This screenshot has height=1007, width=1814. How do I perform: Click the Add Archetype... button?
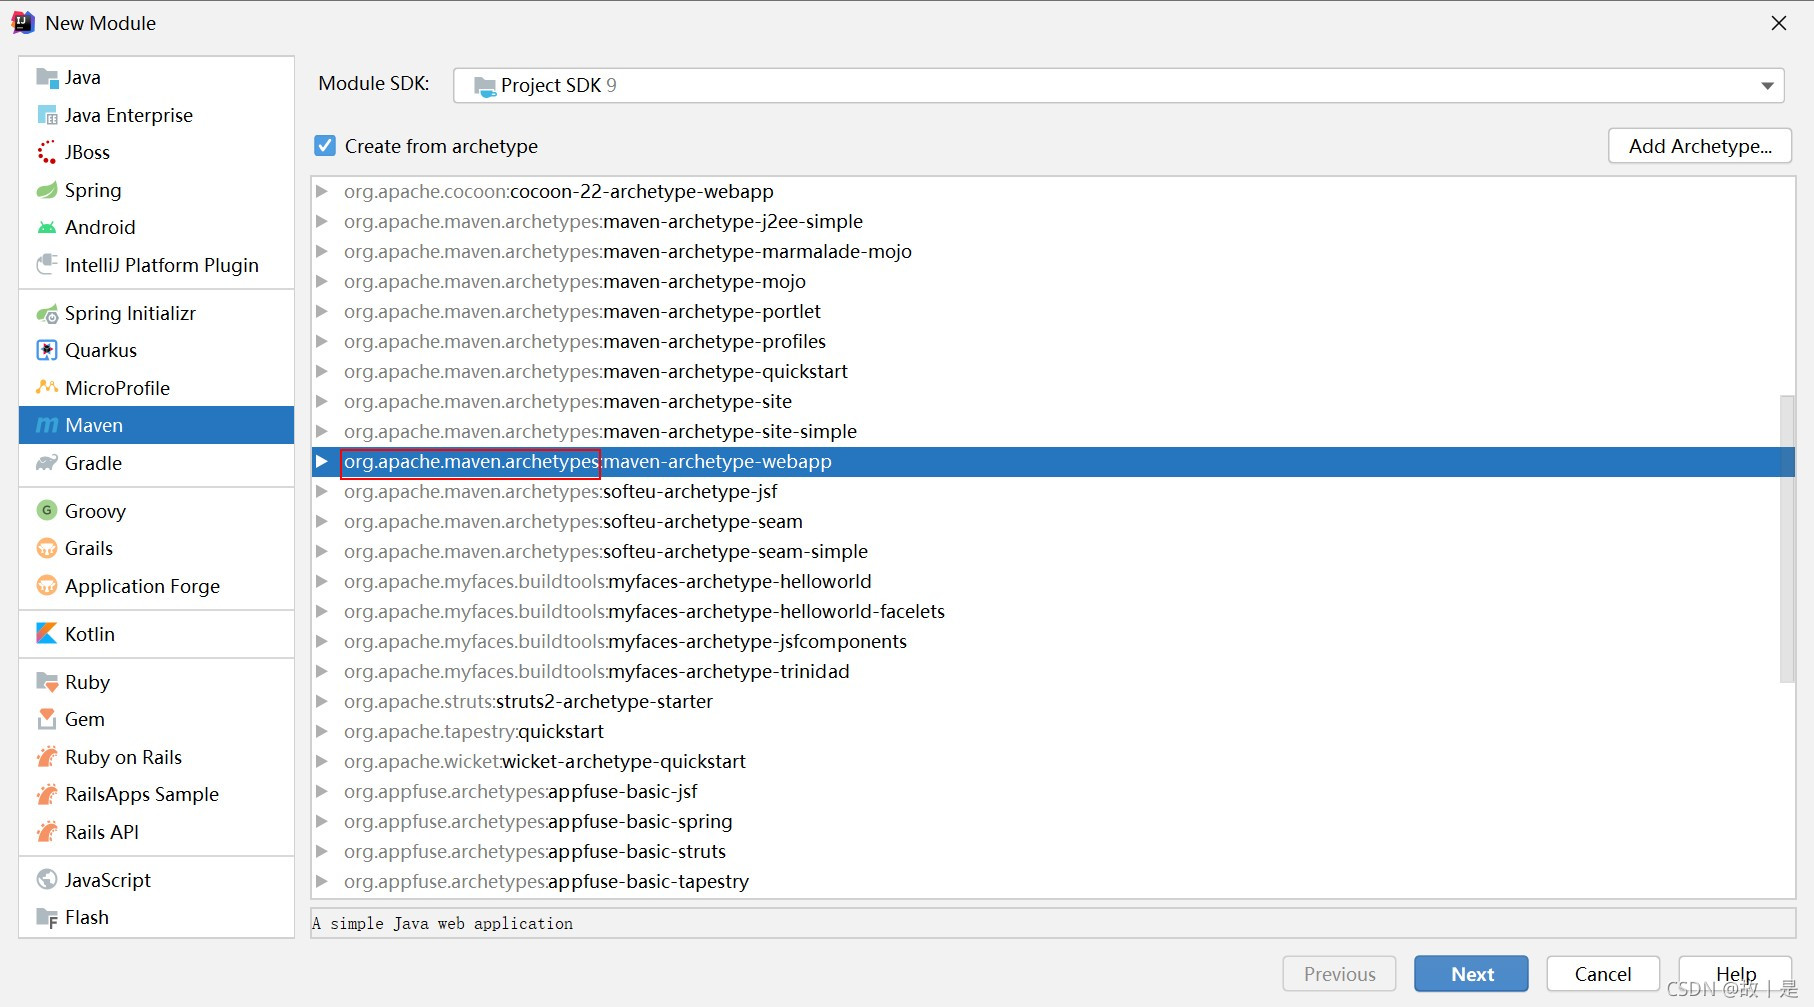(x=1700, y=146)
